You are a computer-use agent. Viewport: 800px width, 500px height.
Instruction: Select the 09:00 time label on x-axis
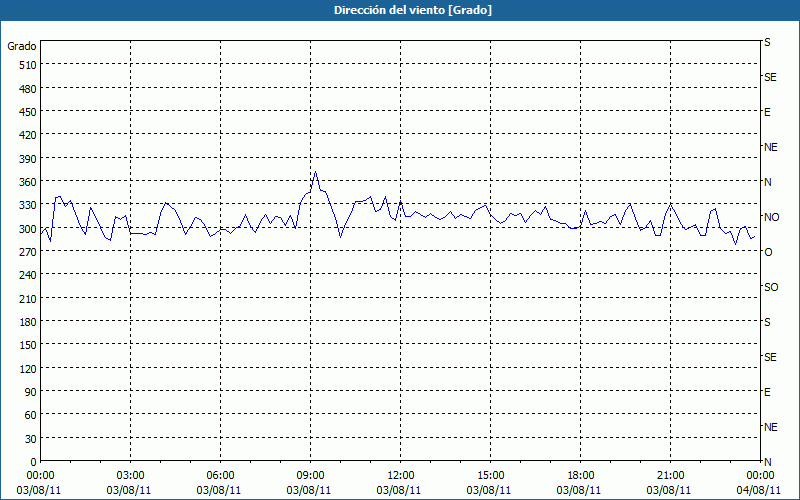310,476
